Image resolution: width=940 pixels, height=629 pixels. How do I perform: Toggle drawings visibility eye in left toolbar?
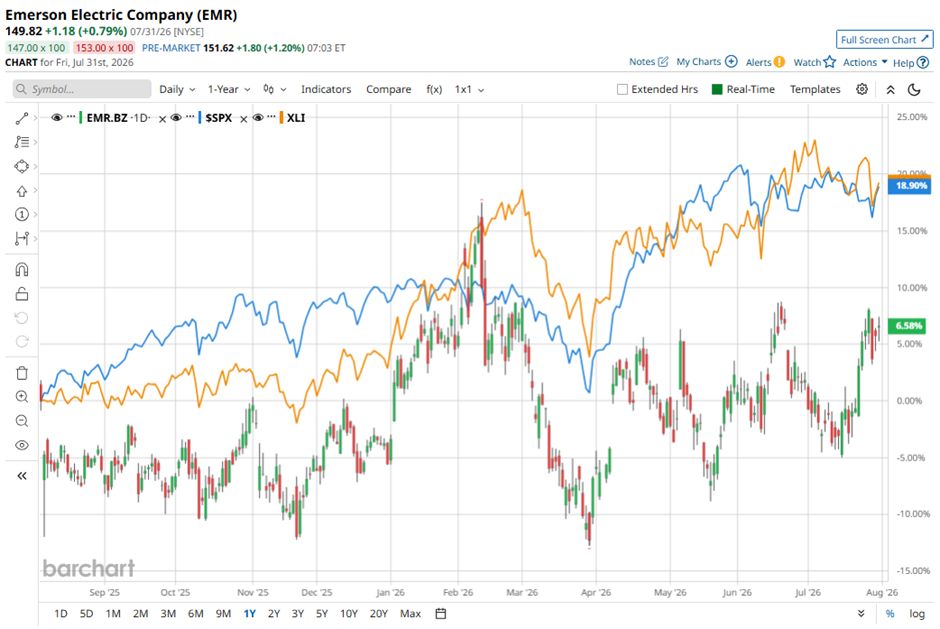[22, 445]
